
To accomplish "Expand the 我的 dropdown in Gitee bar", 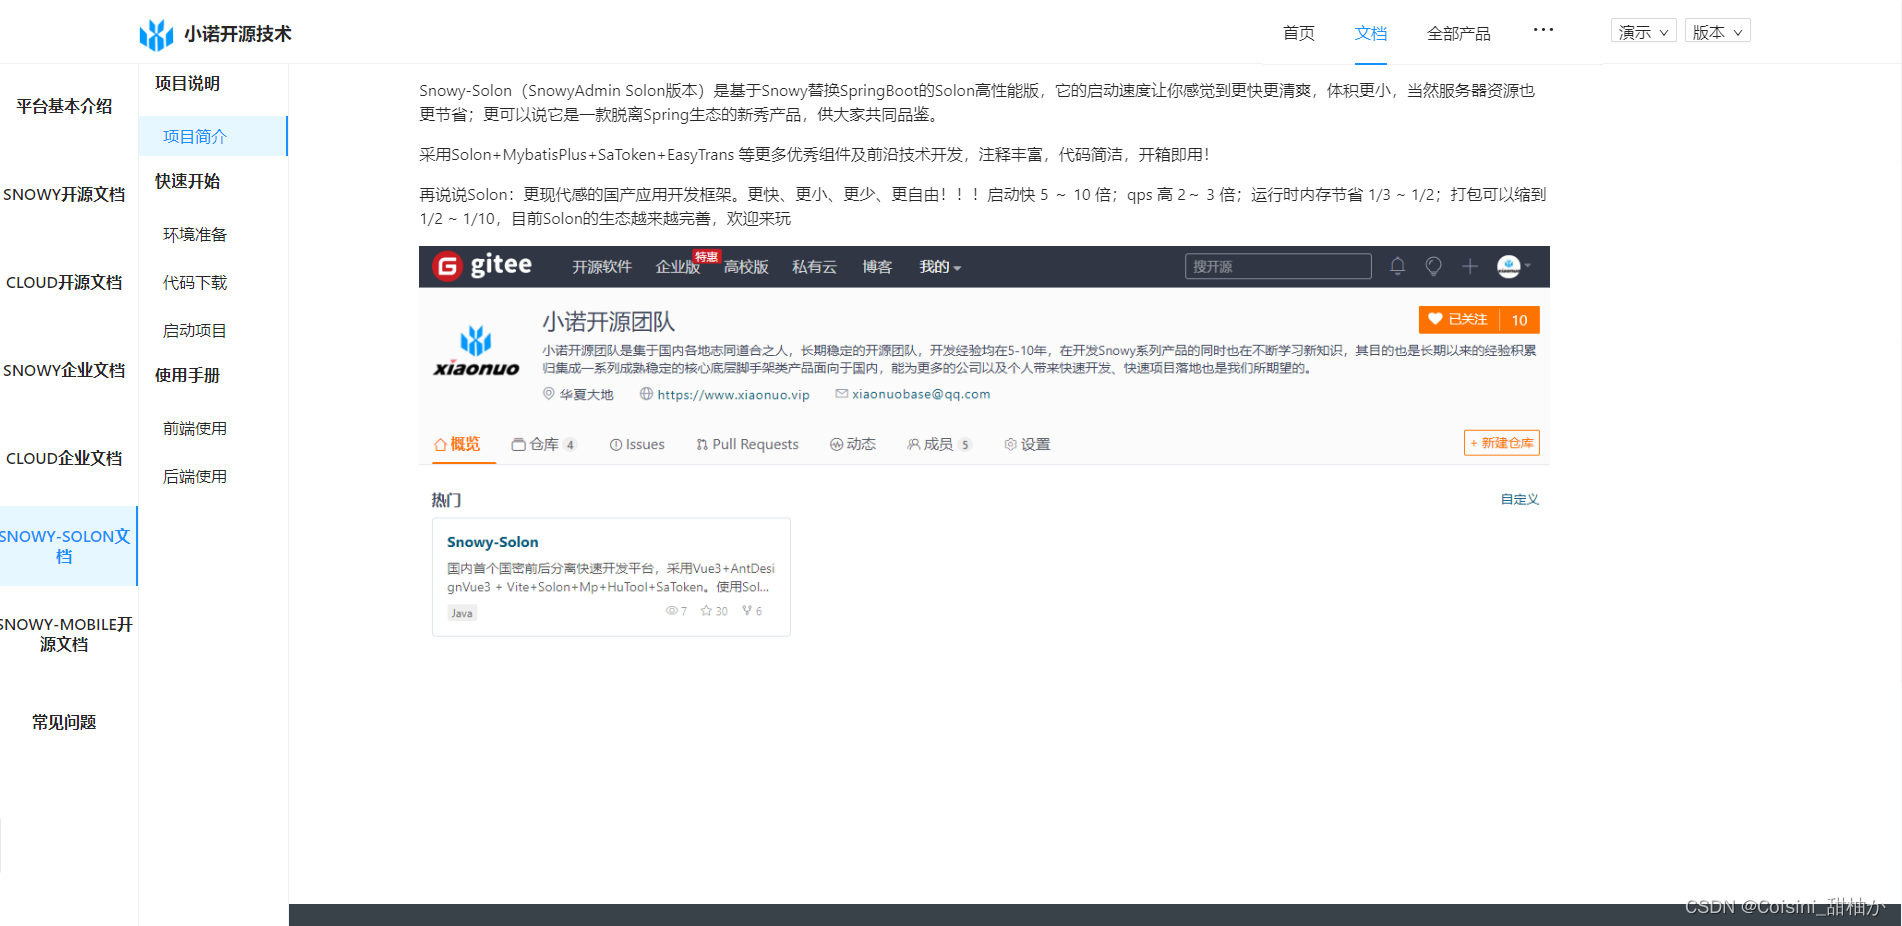I will (940, 267).
